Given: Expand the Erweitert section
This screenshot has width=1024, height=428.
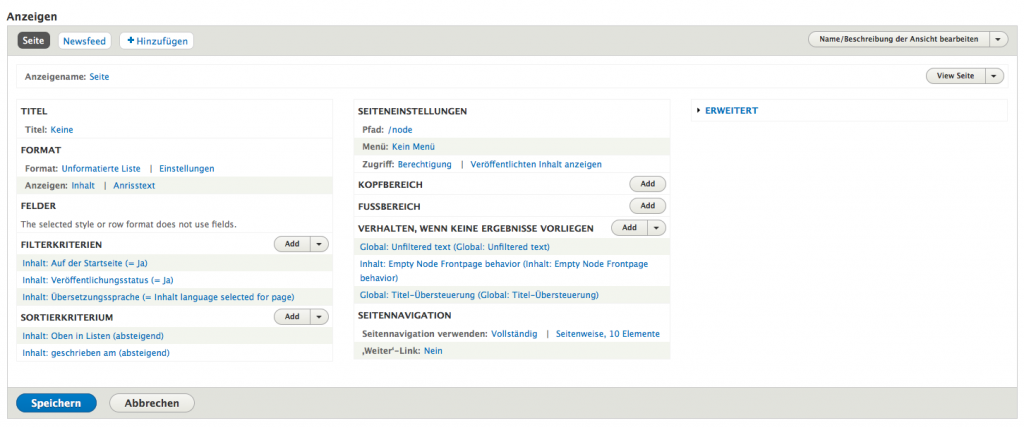Looking at the screenshot, I should [x=731, y=111].
